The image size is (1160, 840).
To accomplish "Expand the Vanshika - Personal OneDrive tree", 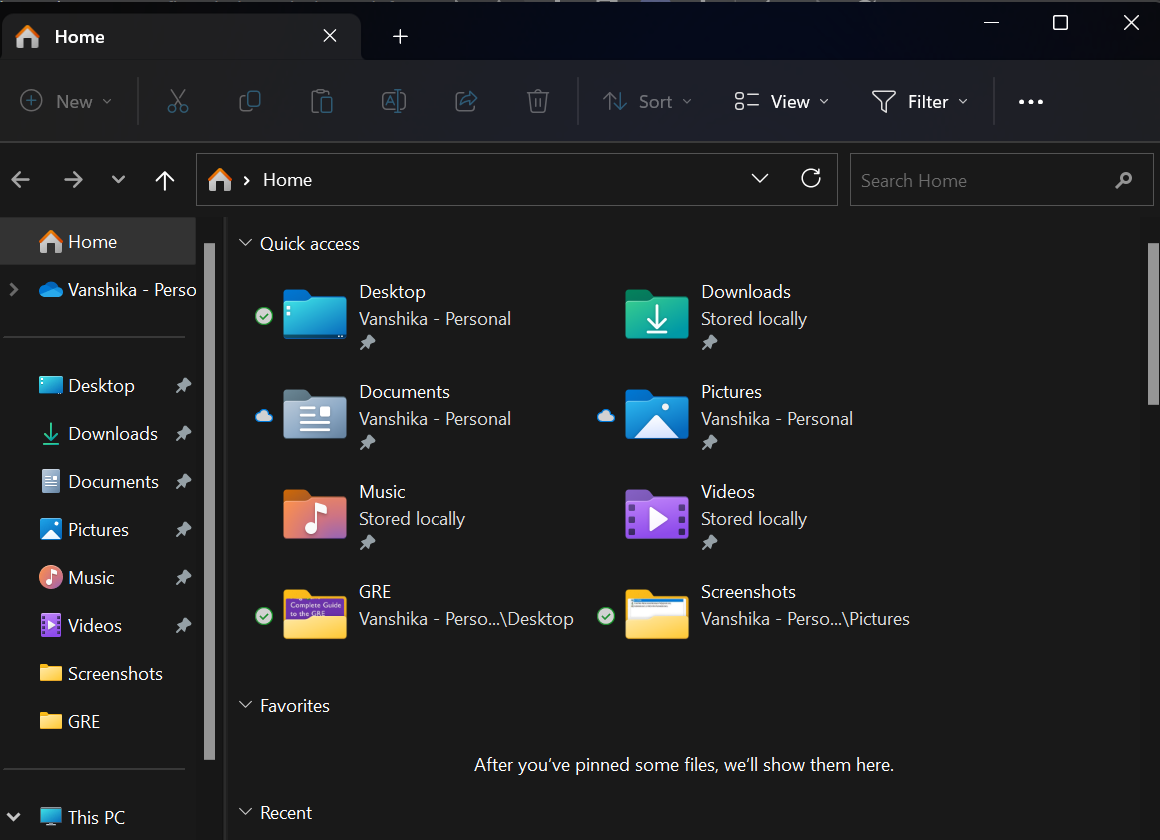I will pyautogui.click(x=14, y=290).
